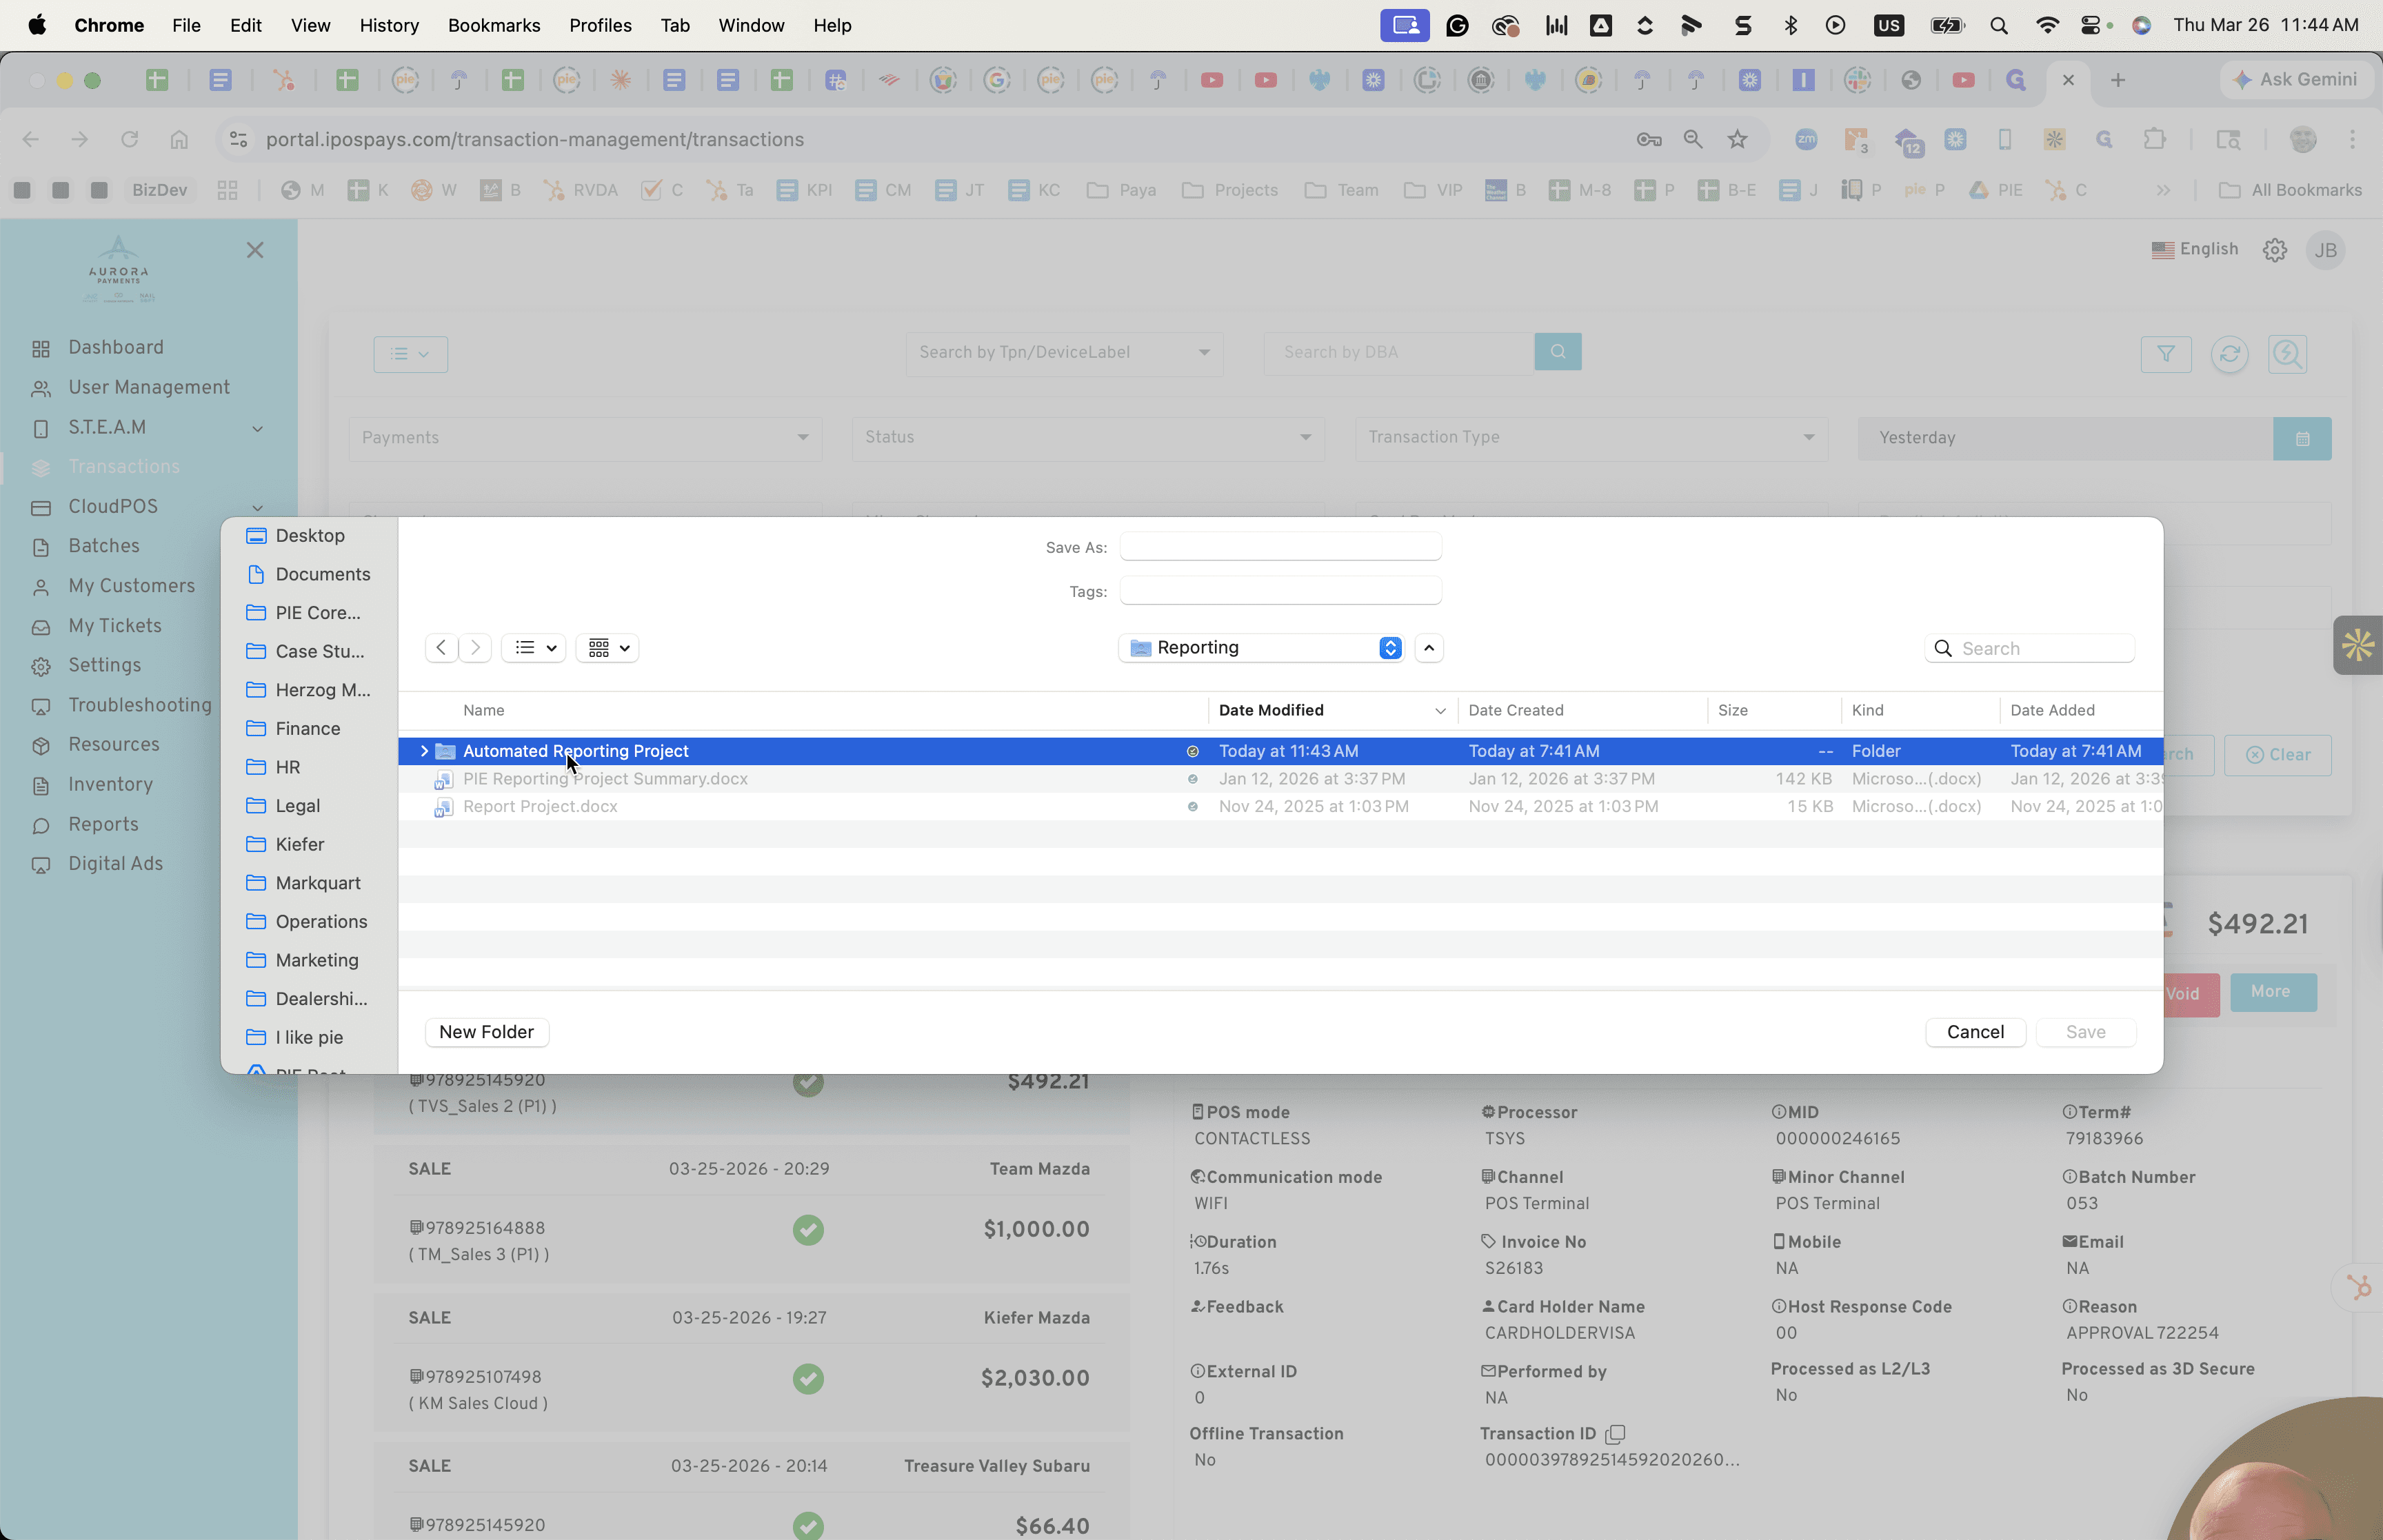Viewport: 2383px width, 1540px height.
Task: Open a new Chrome tab
Action: [2117, 80]
